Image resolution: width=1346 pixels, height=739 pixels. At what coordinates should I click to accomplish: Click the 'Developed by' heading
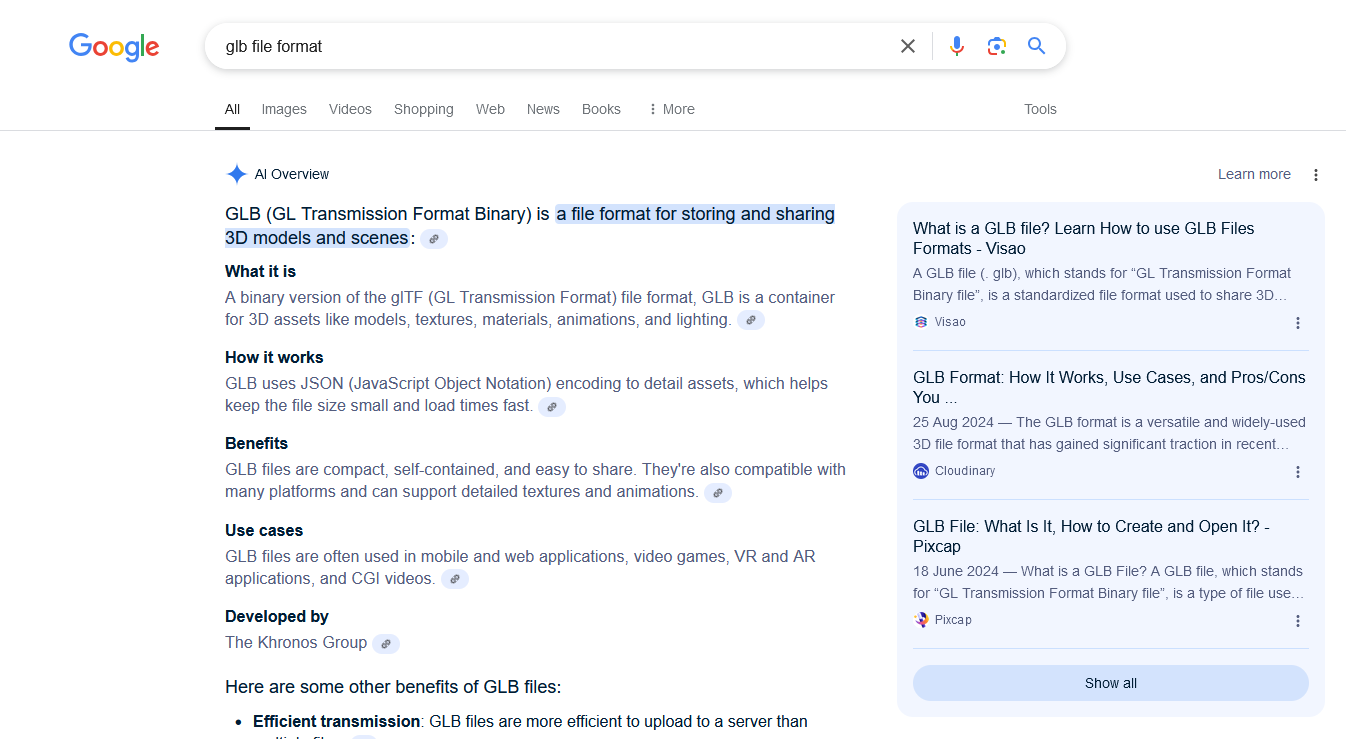click(x=277, y=617)
